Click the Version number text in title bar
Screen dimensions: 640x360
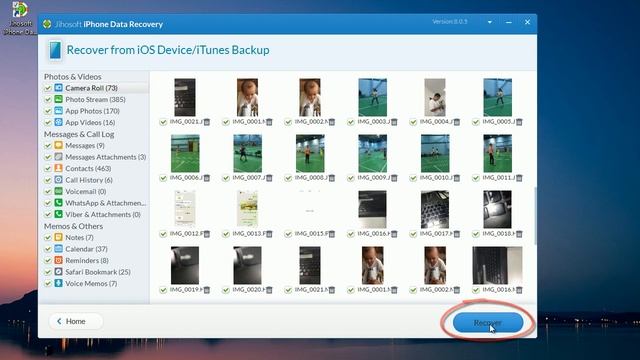click(450, 21)
